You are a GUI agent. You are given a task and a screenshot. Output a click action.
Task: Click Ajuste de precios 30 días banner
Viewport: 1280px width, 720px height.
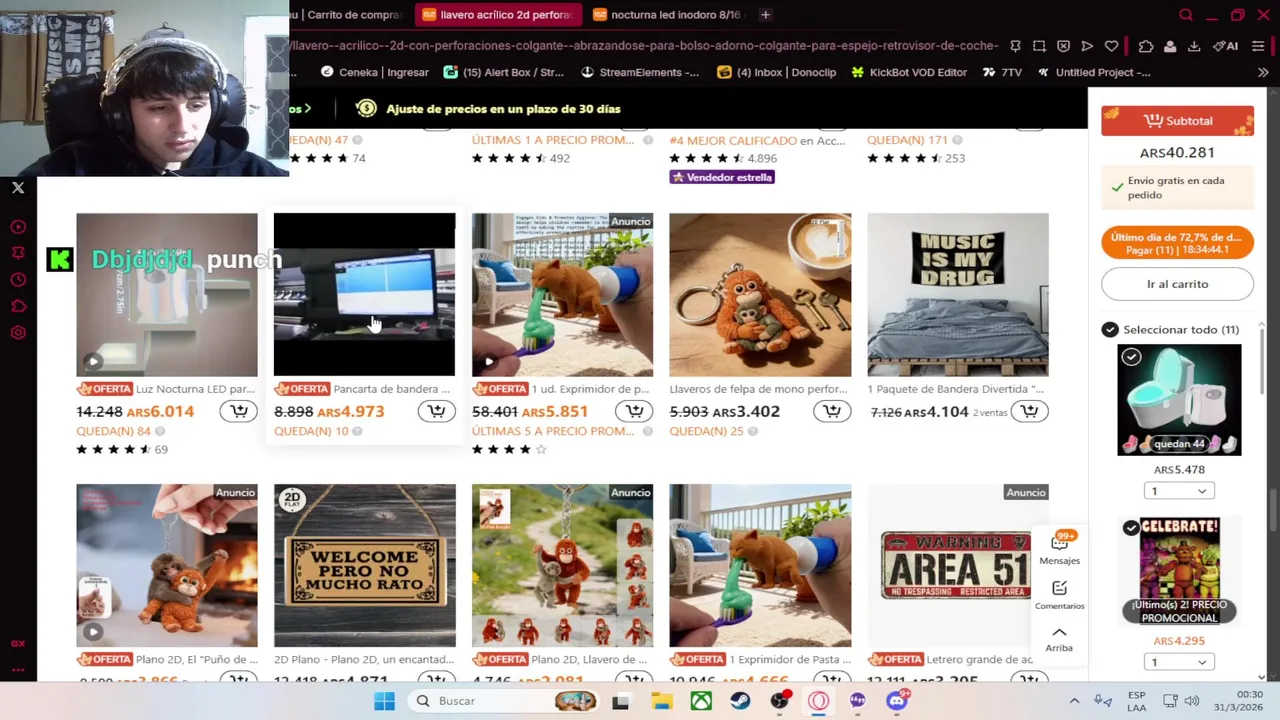(x=490, y=109)
